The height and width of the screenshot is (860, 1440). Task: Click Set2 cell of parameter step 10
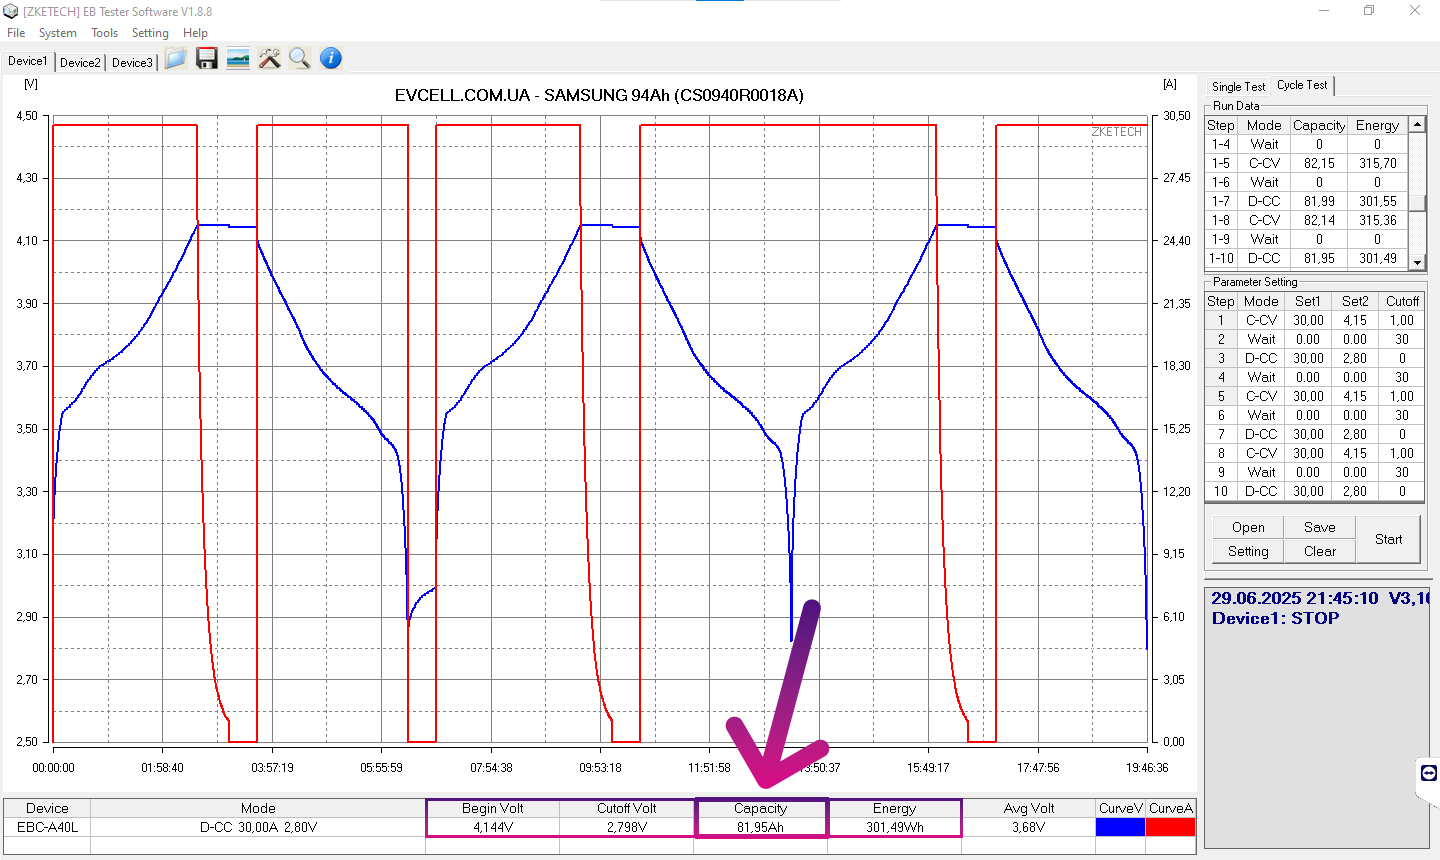1355,491
